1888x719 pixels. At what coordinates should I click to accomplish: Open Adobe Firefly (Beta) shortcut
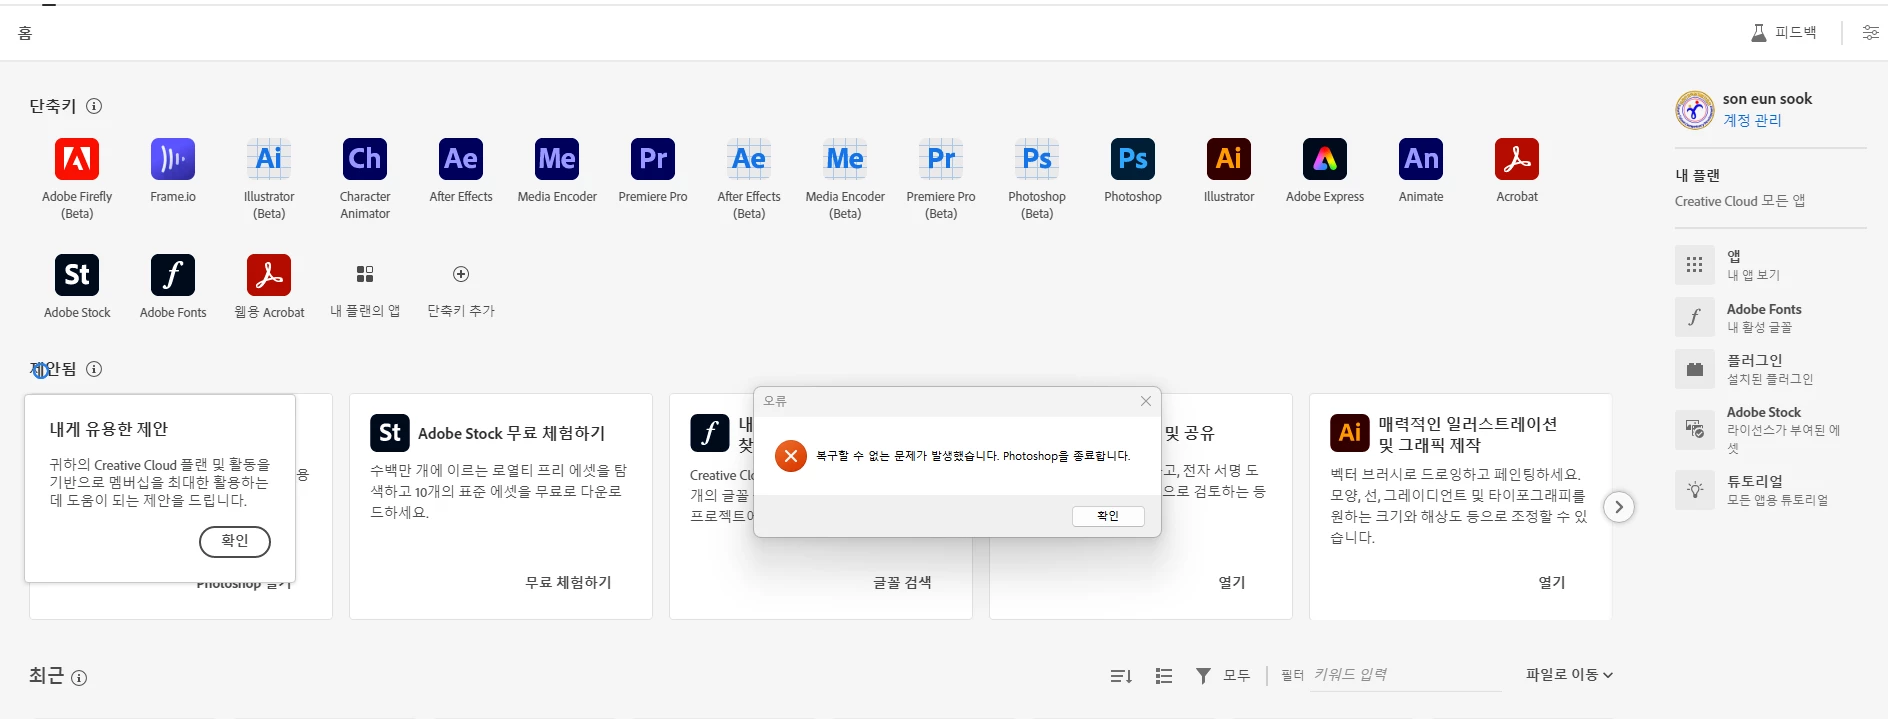77,159
